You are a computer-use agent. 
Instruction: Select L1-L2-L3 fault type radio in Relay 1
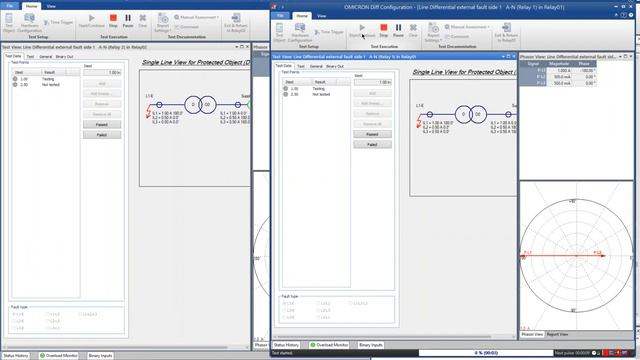(350, 304)
